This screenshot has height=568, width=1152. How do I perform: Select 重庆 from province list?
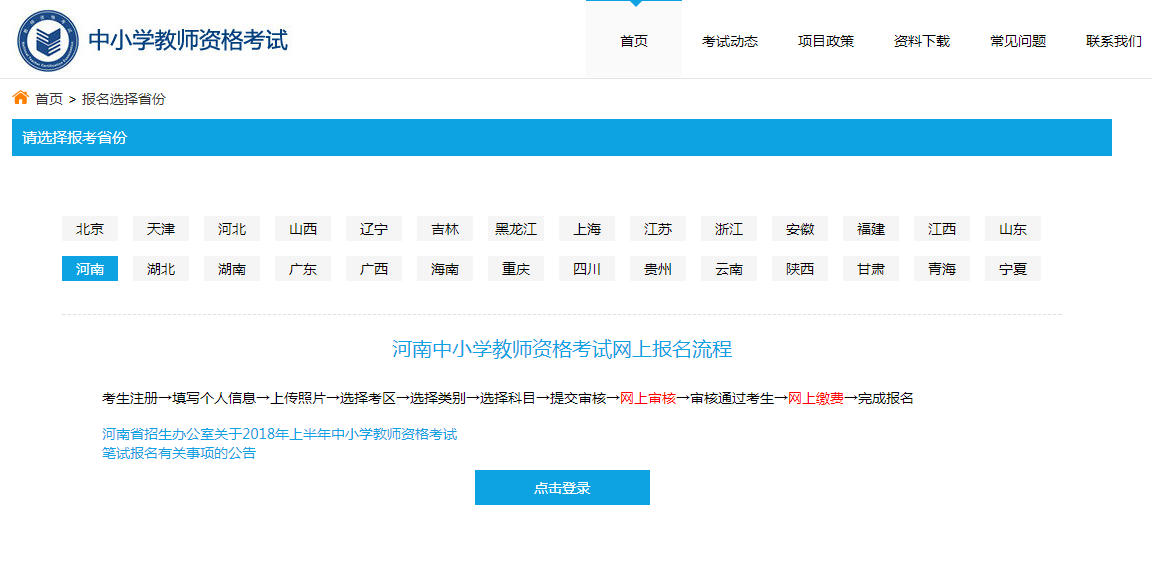(x=516, y=268)
